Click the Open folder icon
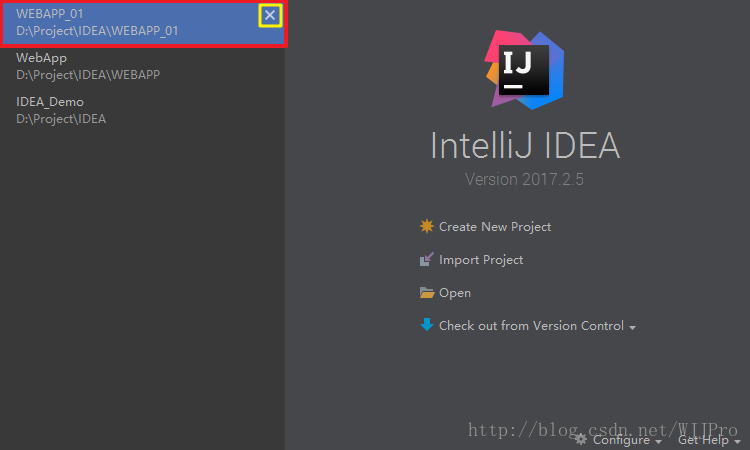Image resolution: width=750 pixels, height=450 pixels. (427, 293)
